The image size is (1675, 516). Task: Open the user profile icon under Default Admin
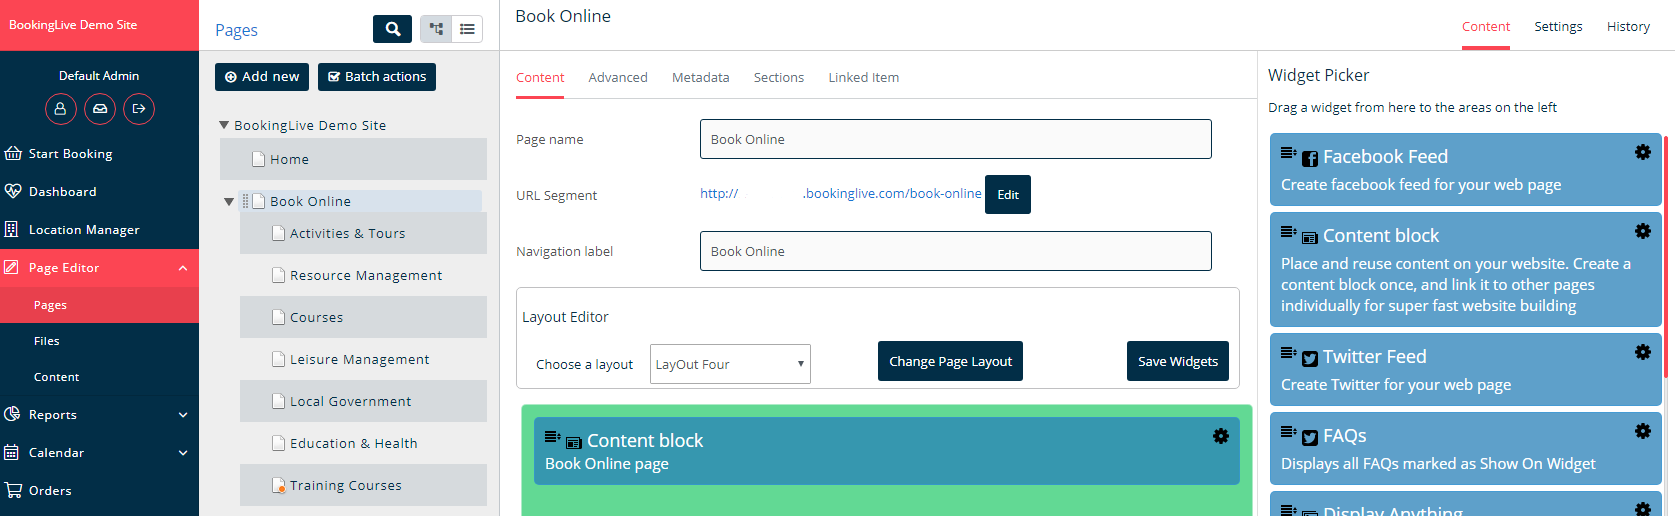tap(60, 108)
